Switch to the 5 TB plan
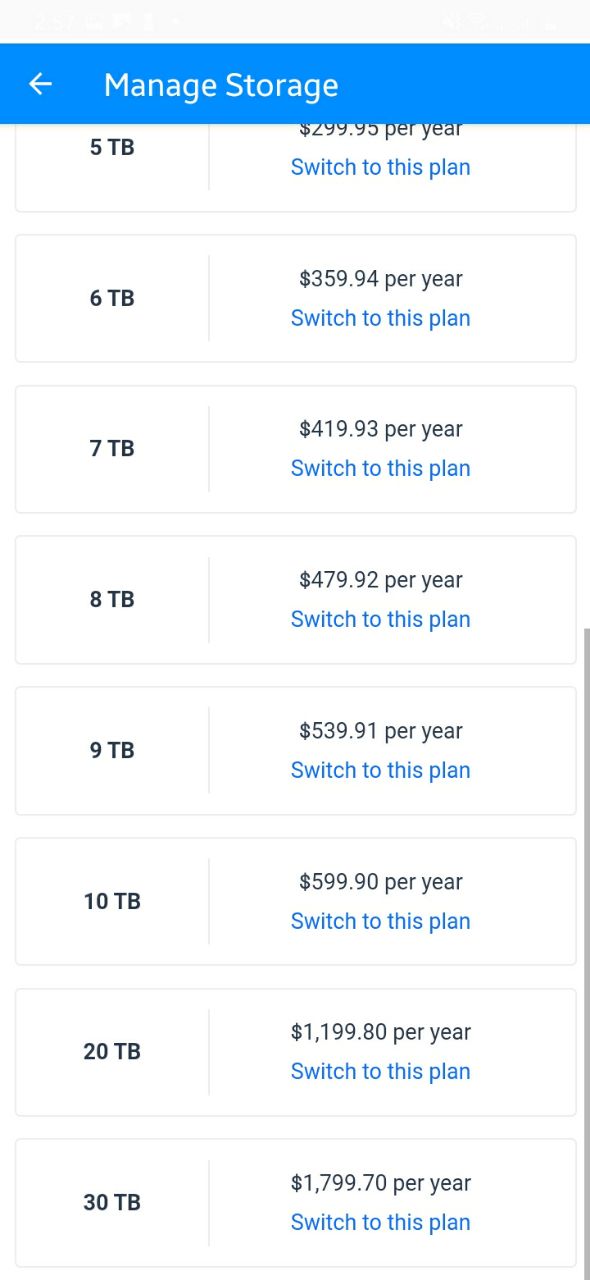This screenshot has width=590, height=1280. (380, 167)
